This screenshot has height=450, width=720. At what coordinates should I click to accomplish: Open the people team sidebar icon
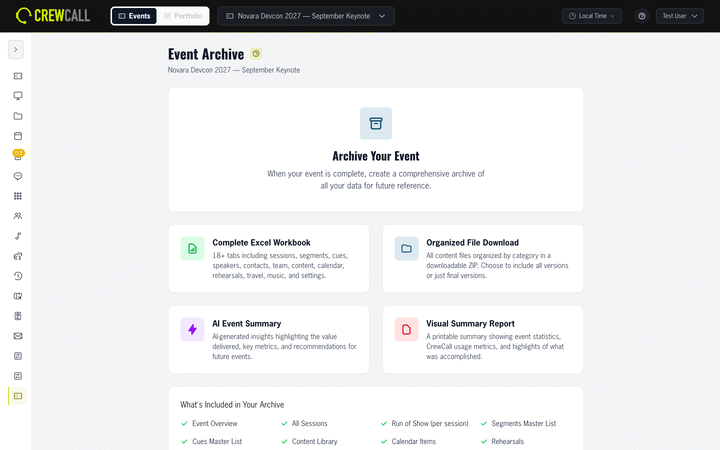pyautogui.click(x=18, y=216)
